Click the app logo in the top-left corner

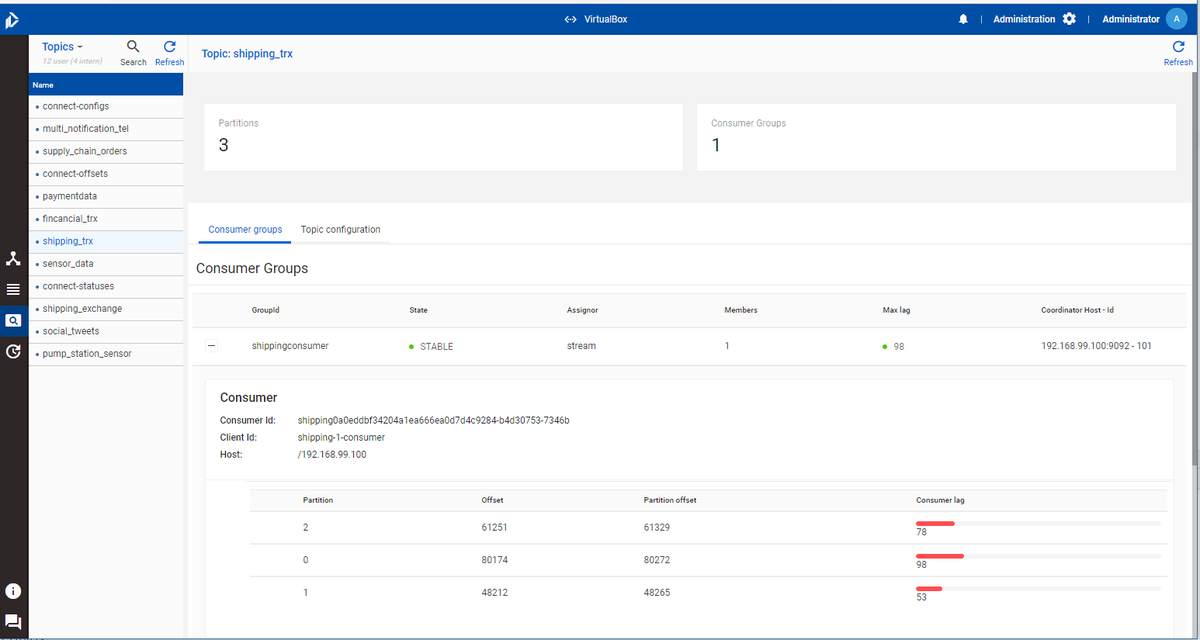coord(12,19)
